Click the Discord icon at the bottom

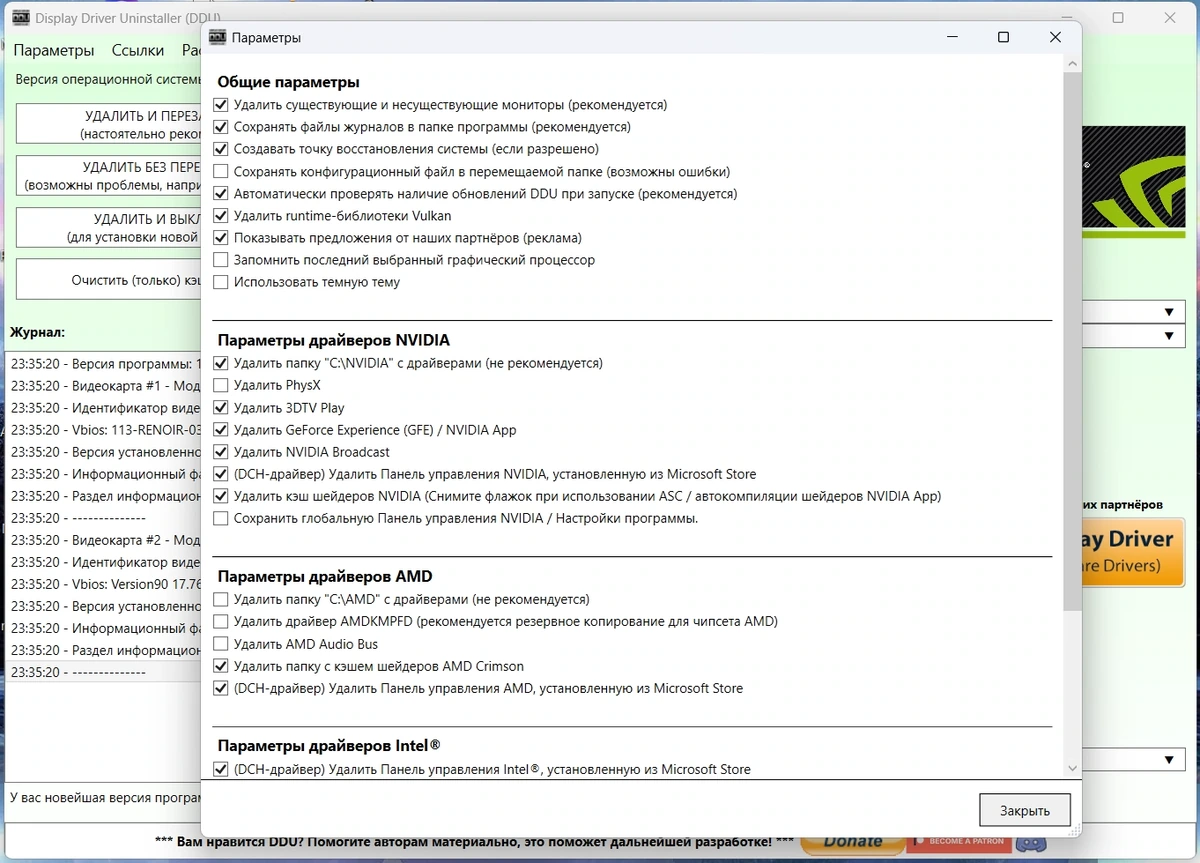1032,841
